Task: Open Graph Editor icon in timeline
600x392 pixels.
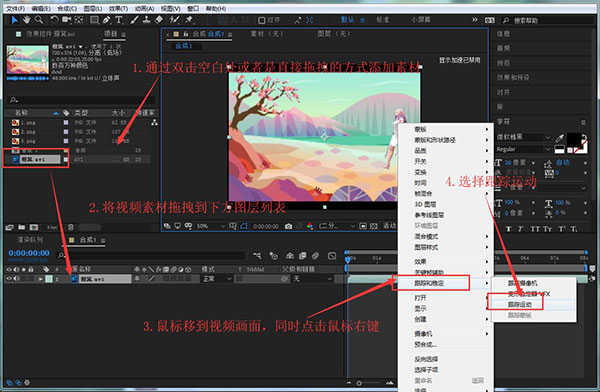Action: 332,255
